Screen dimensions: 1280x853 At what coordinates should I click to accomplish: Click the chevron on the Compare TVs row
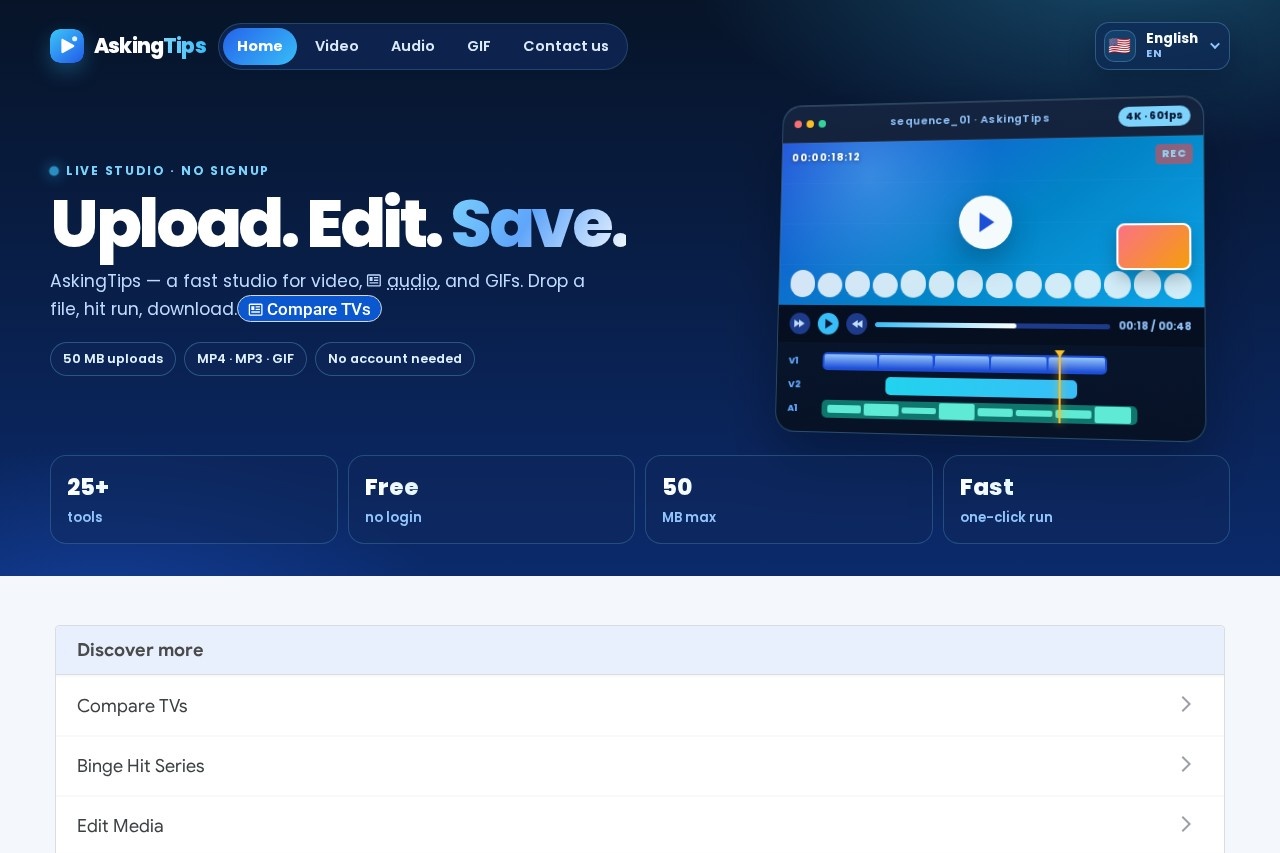click(1186, 704)
